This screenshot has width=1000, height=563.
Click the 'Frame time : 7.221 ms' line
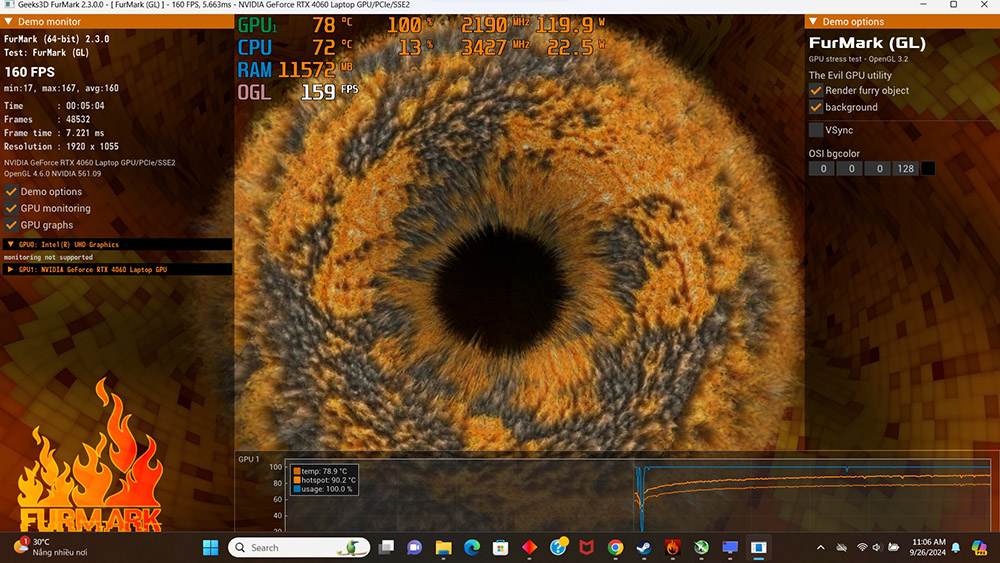coord(54,133)
